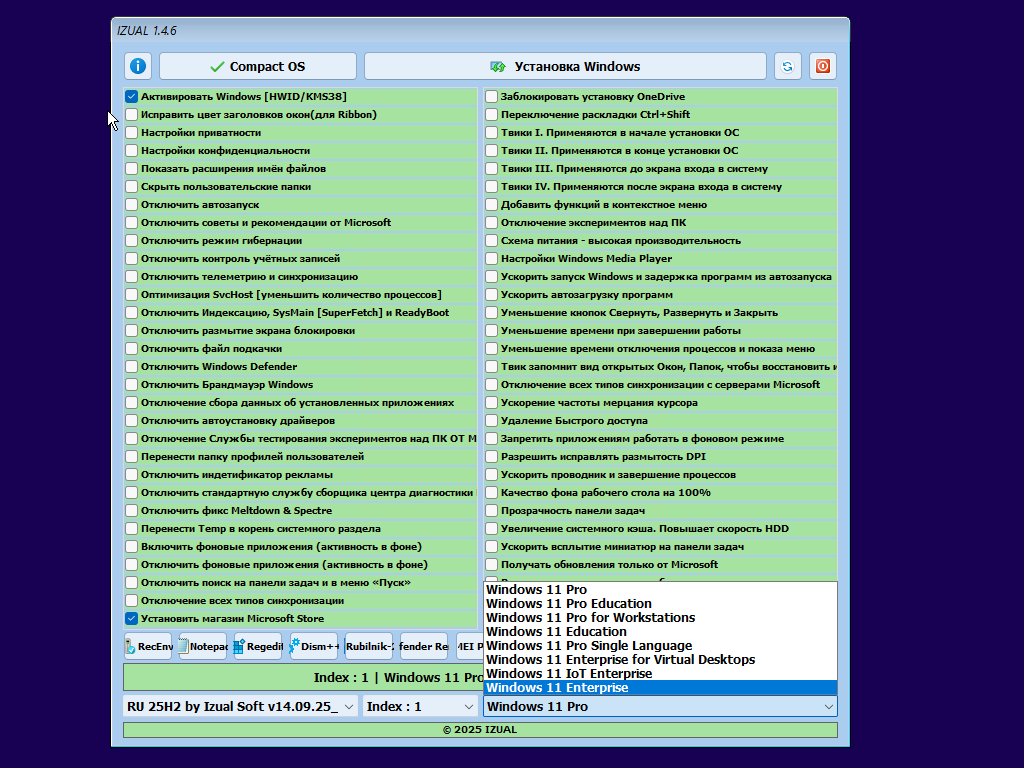
Task: Enable Получать обновления только от Microsoft
Action: (492, 564)
